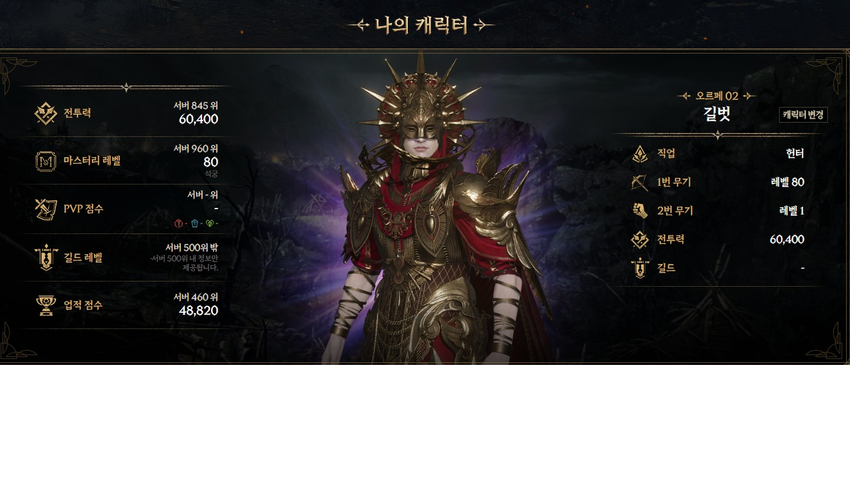The image size is (850, 496).
Task: Click the 길드 레벨 banner icon
Action: [46, 257]
